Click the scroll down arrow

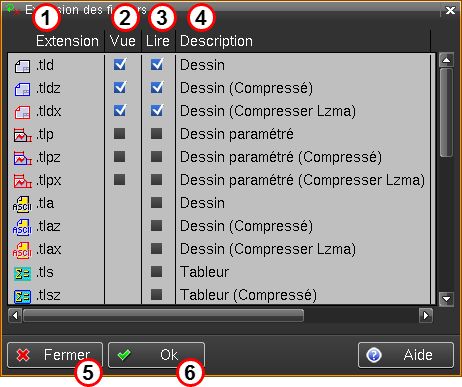coord(446,298)
